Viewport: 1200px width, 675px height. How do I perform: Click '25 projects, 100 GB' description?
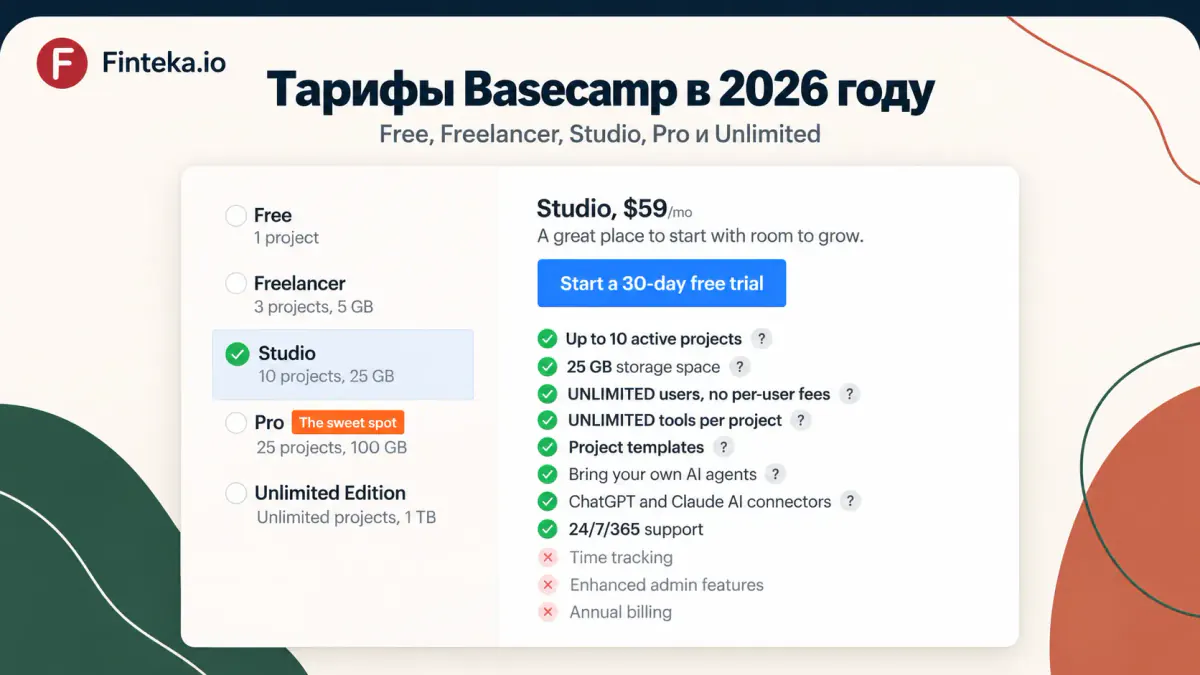[332, 447]
